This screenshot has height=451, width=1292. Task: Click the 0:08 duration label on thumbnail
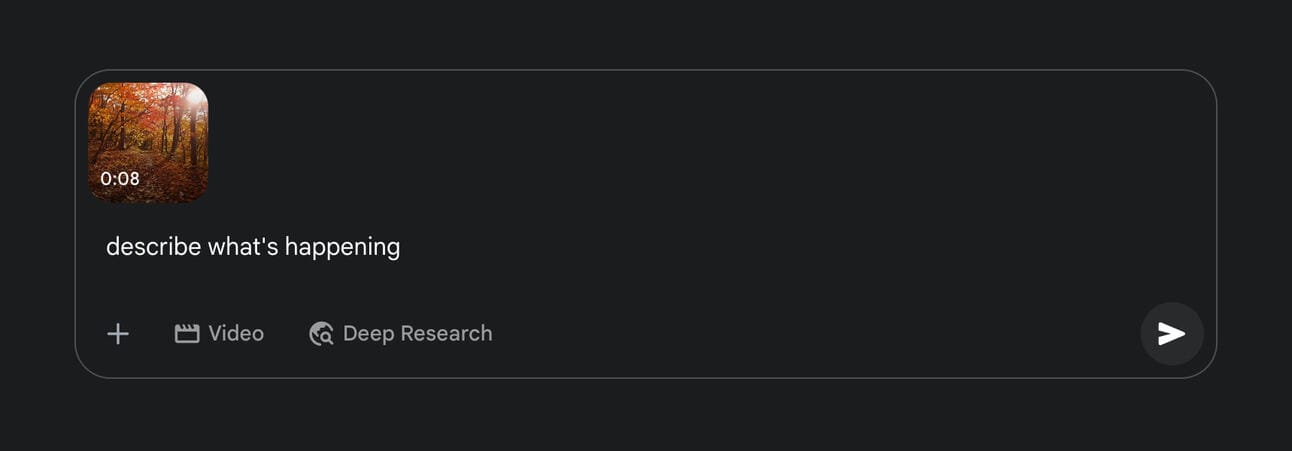click(120, 179)
